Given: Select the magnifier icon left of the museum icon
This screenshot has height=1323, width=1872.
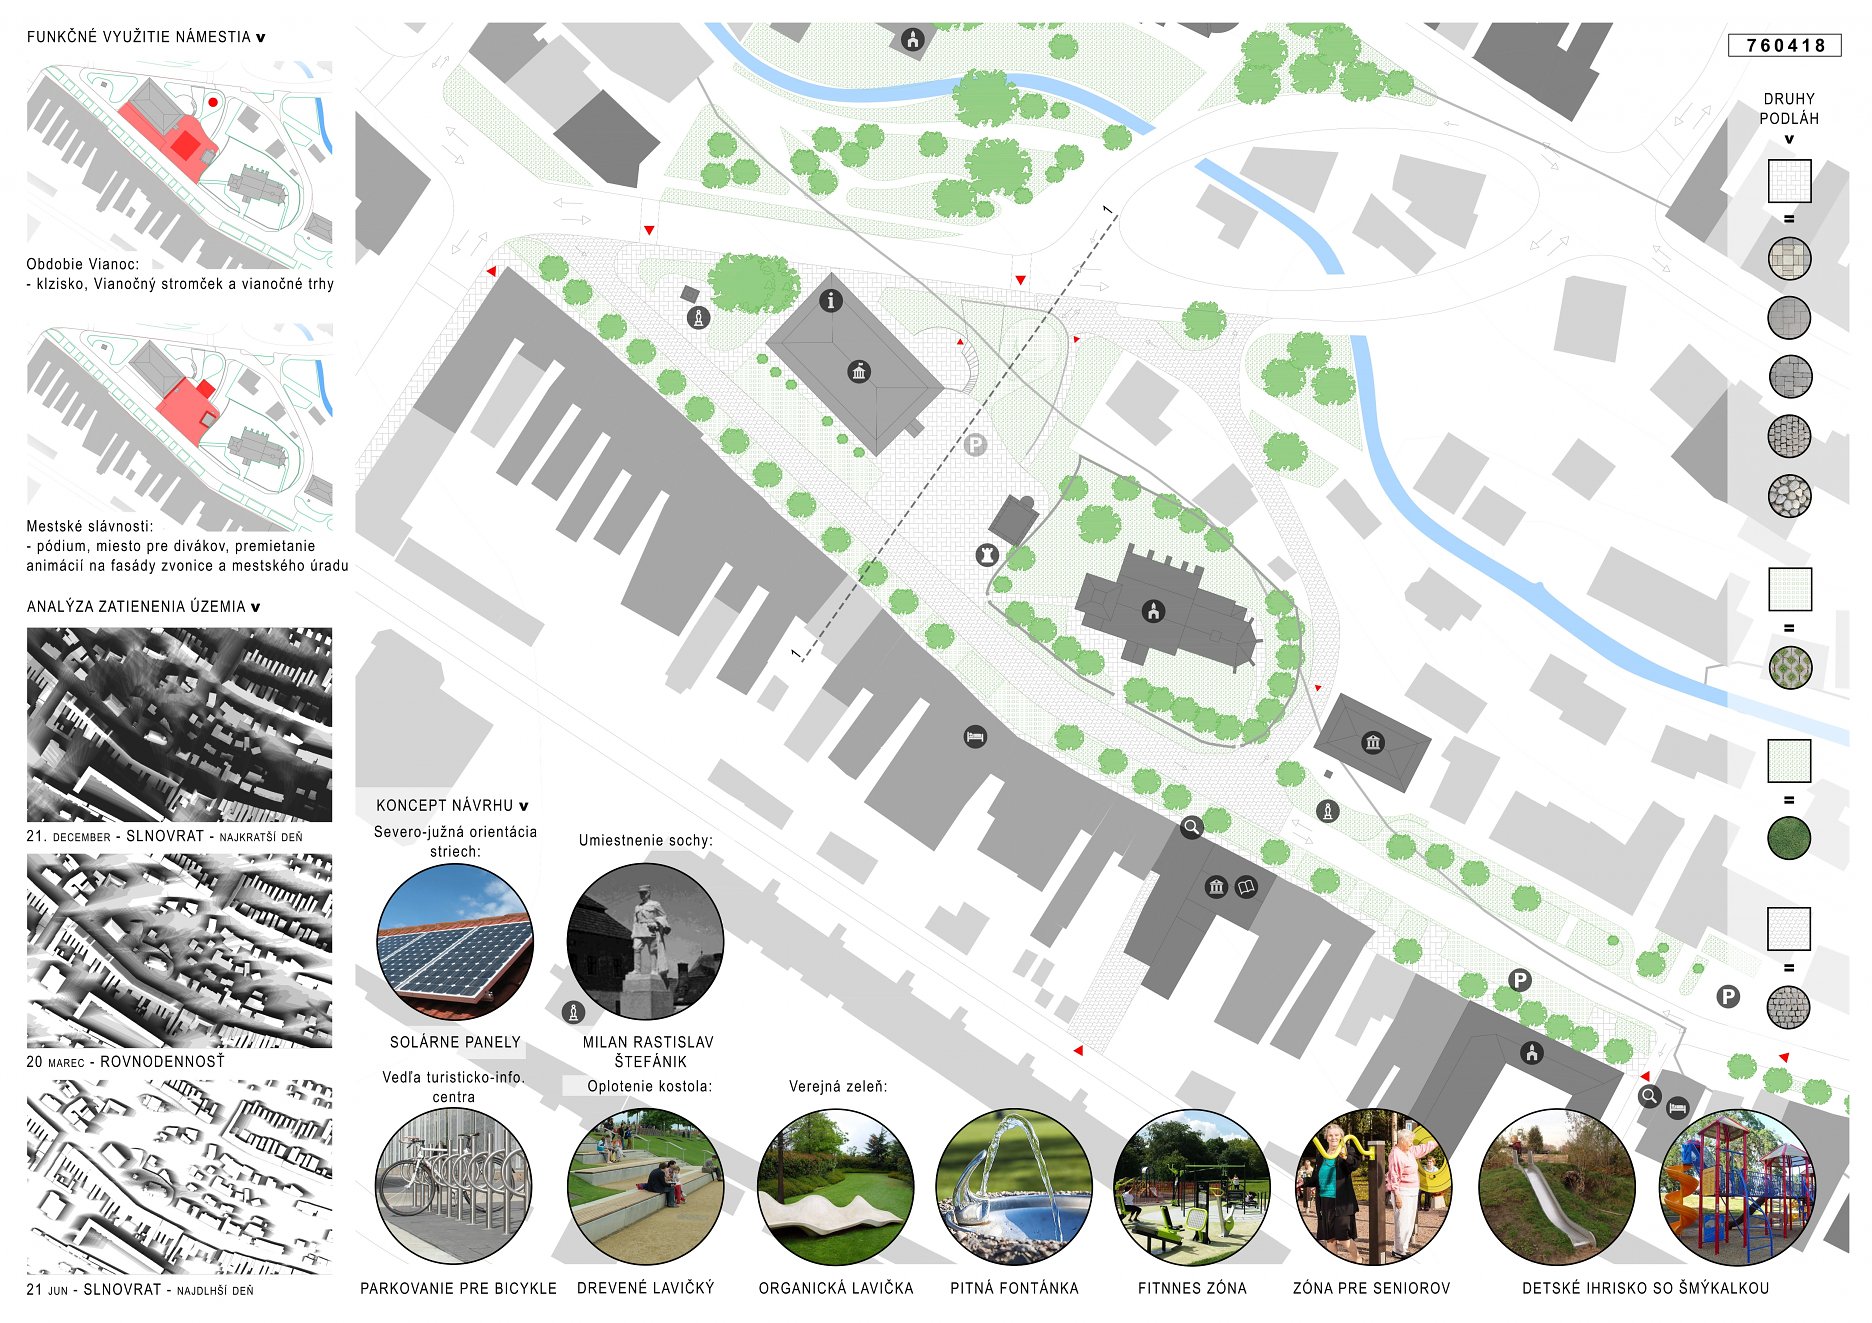Looking at the screenshot, I should click(x=1191, y=827).
